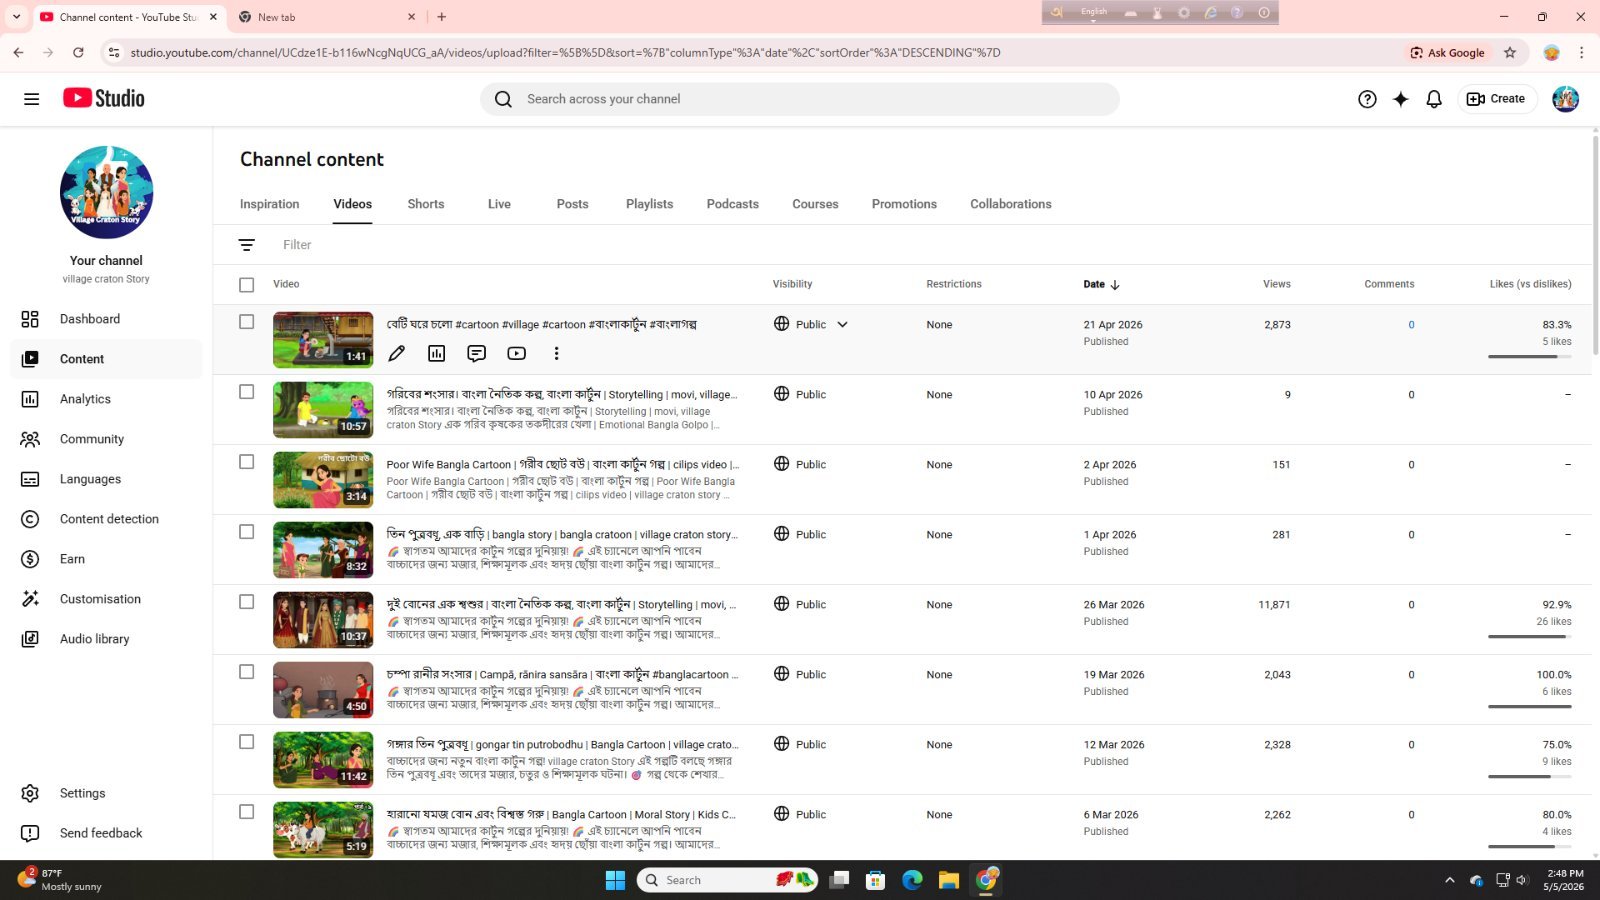Viewport: 1600px width, 900px height.
Task: Click the likes ratio bar showing 100.0%
Action: tap(1529, 707)
